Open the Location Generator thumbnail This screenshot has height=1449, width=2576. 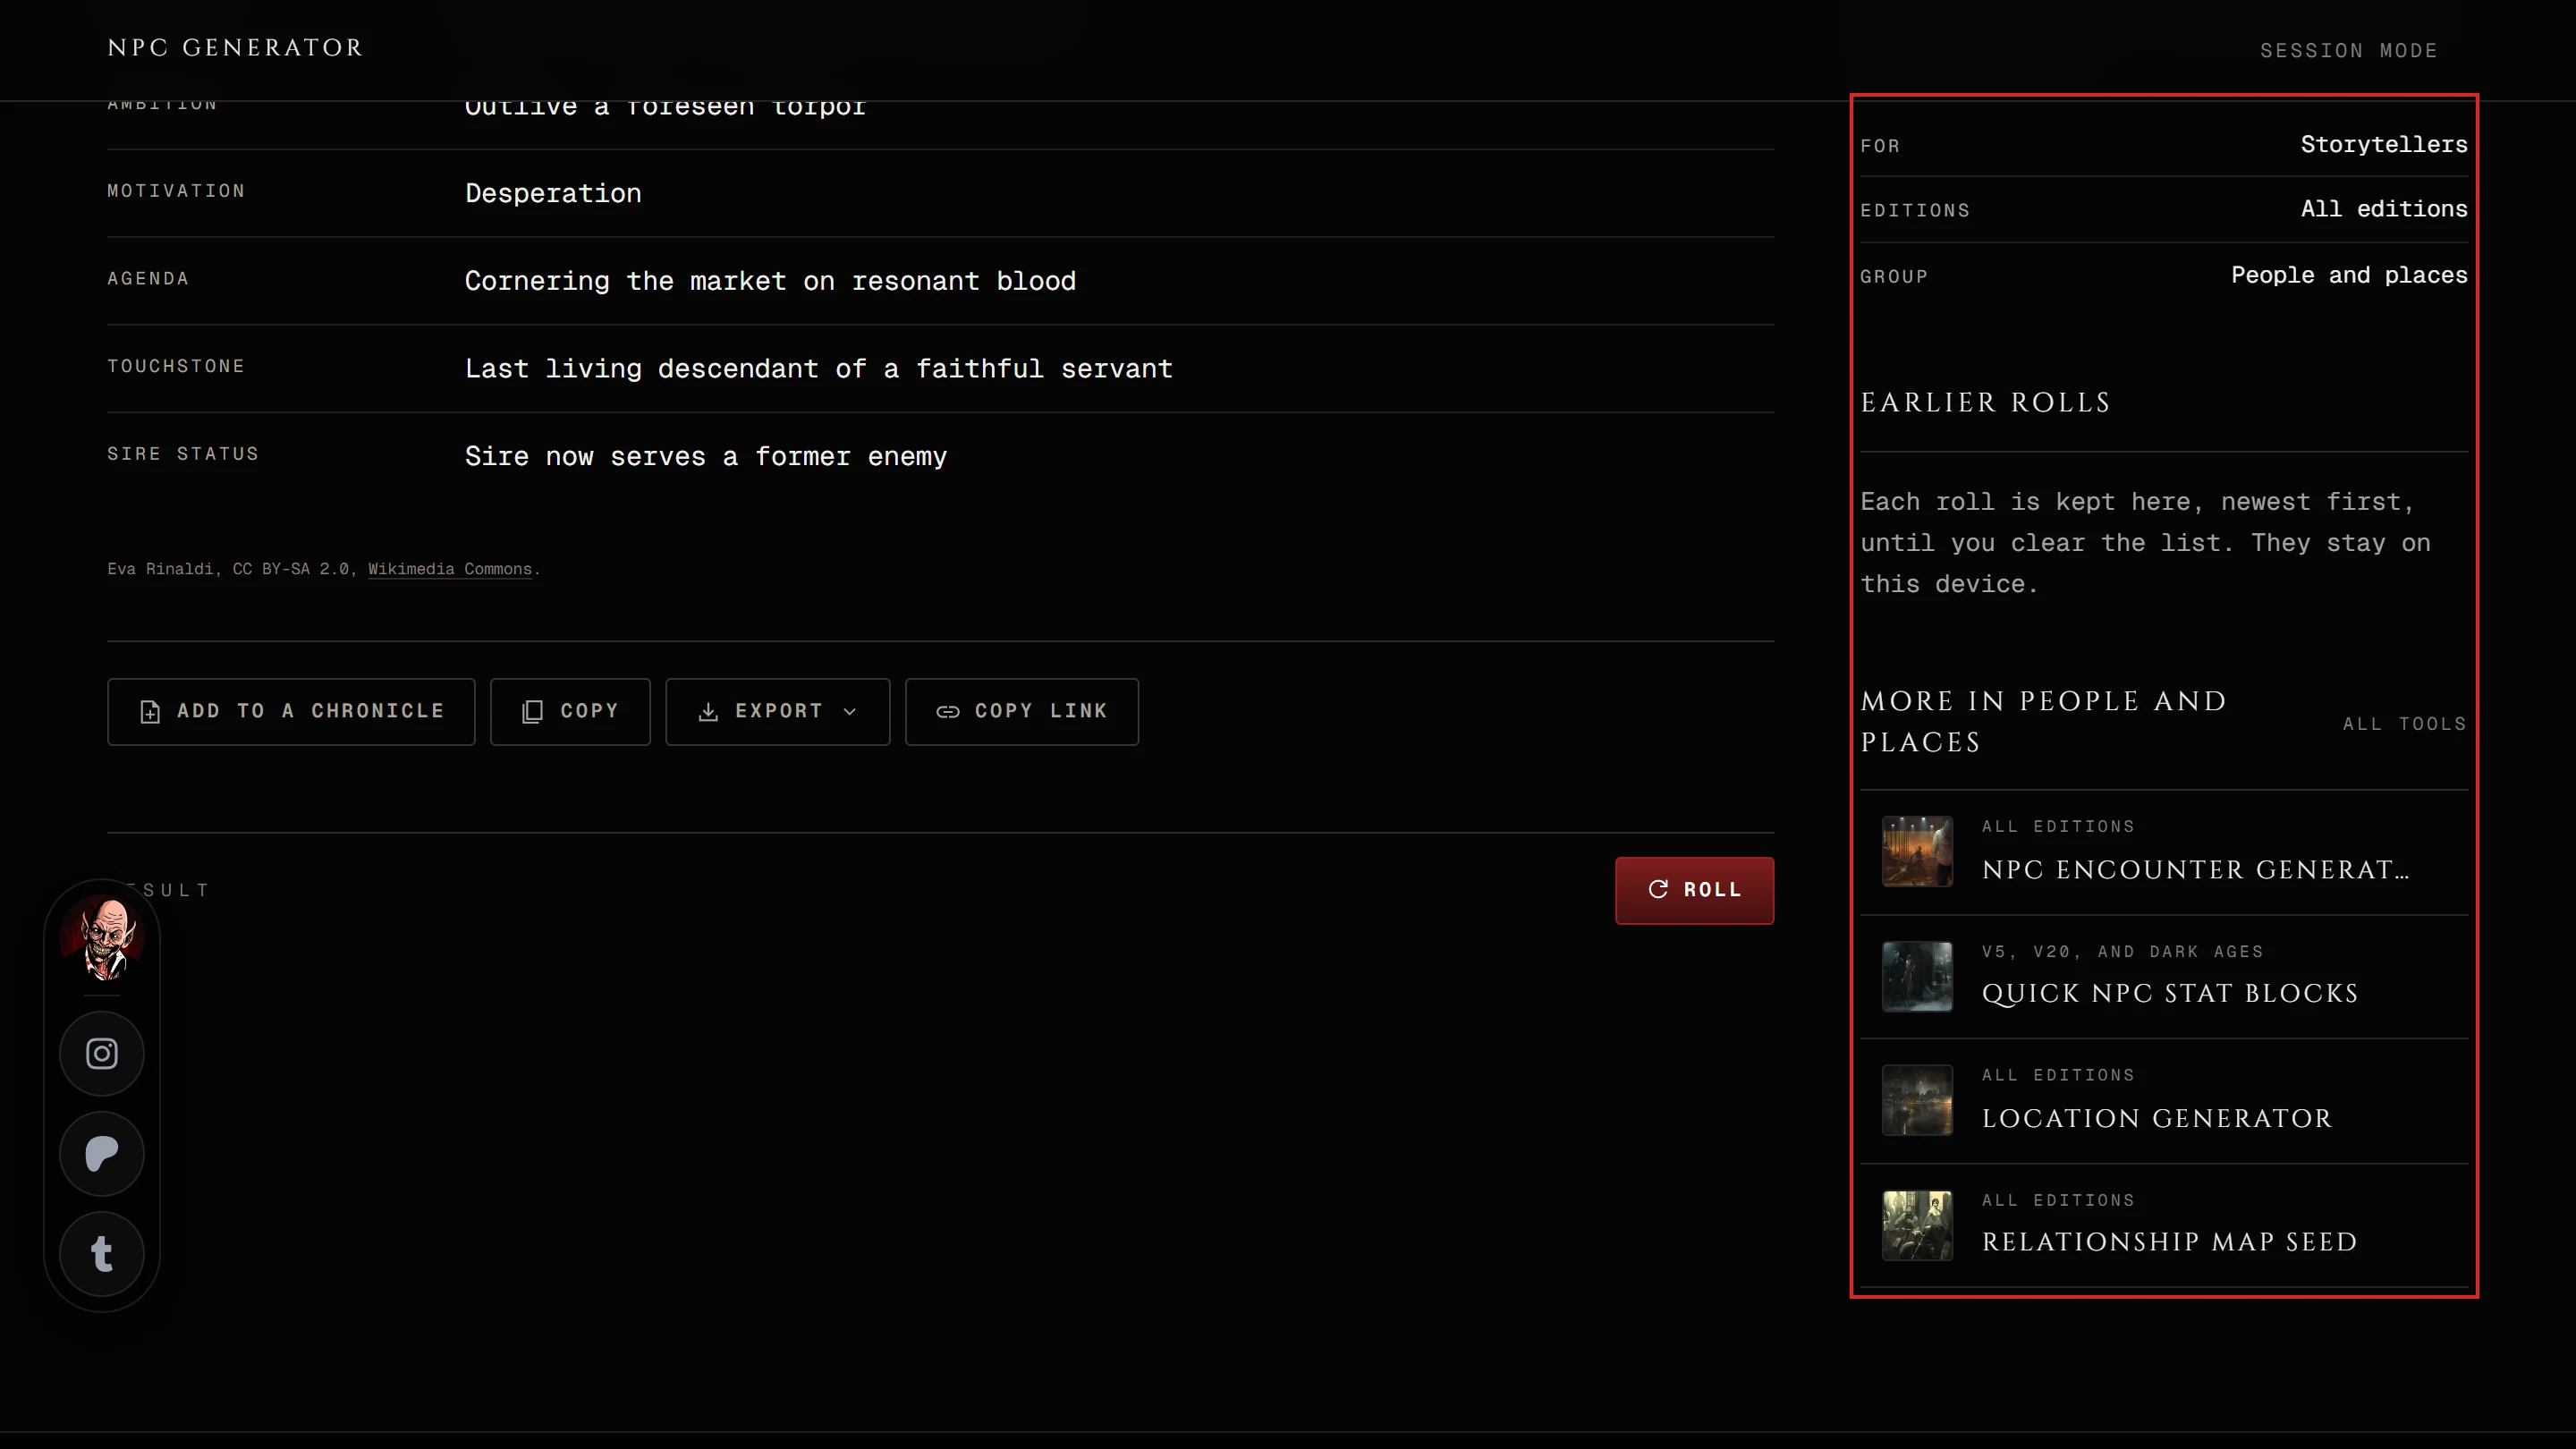1917,1100
